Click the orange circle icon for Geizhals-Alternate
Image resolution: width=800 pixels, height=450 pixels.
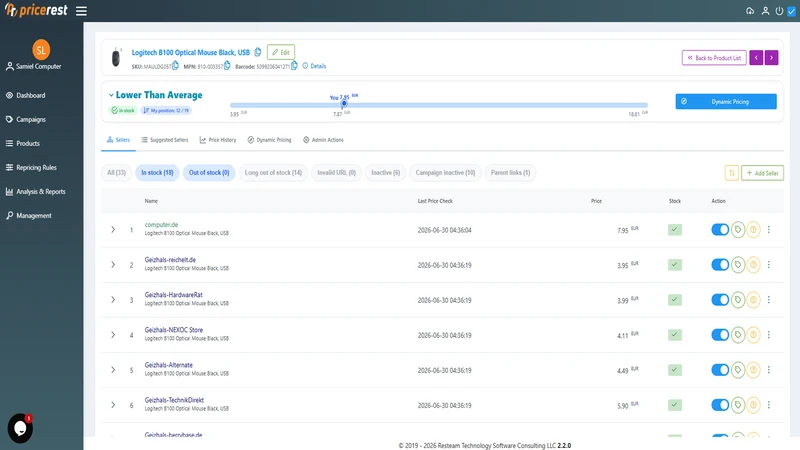tap(753, 370)
